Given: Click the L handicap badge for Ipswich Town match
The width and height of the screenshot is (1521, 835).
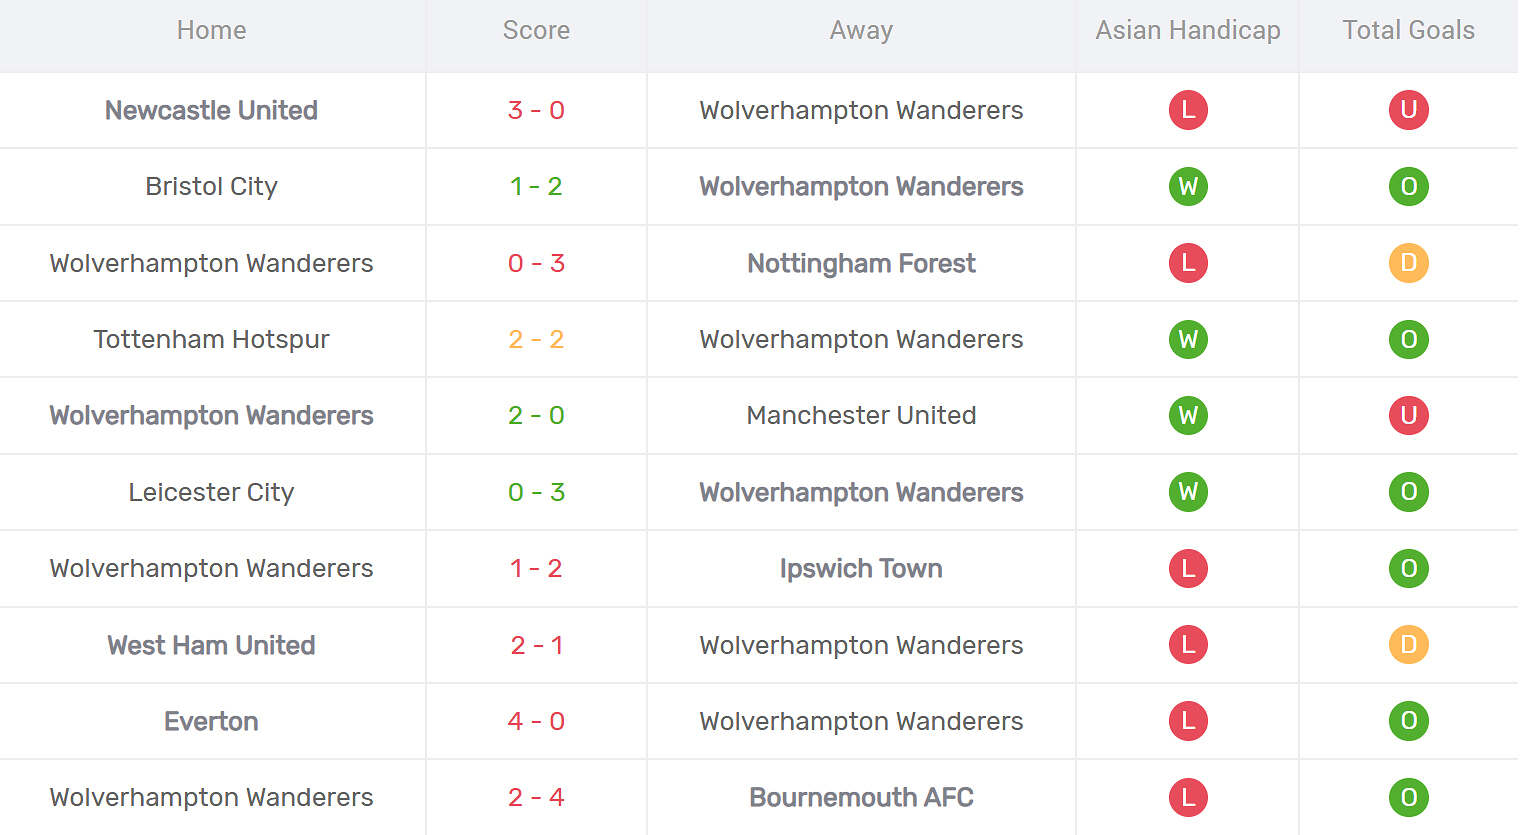Looking at the screenshot, I should 1188,568.
